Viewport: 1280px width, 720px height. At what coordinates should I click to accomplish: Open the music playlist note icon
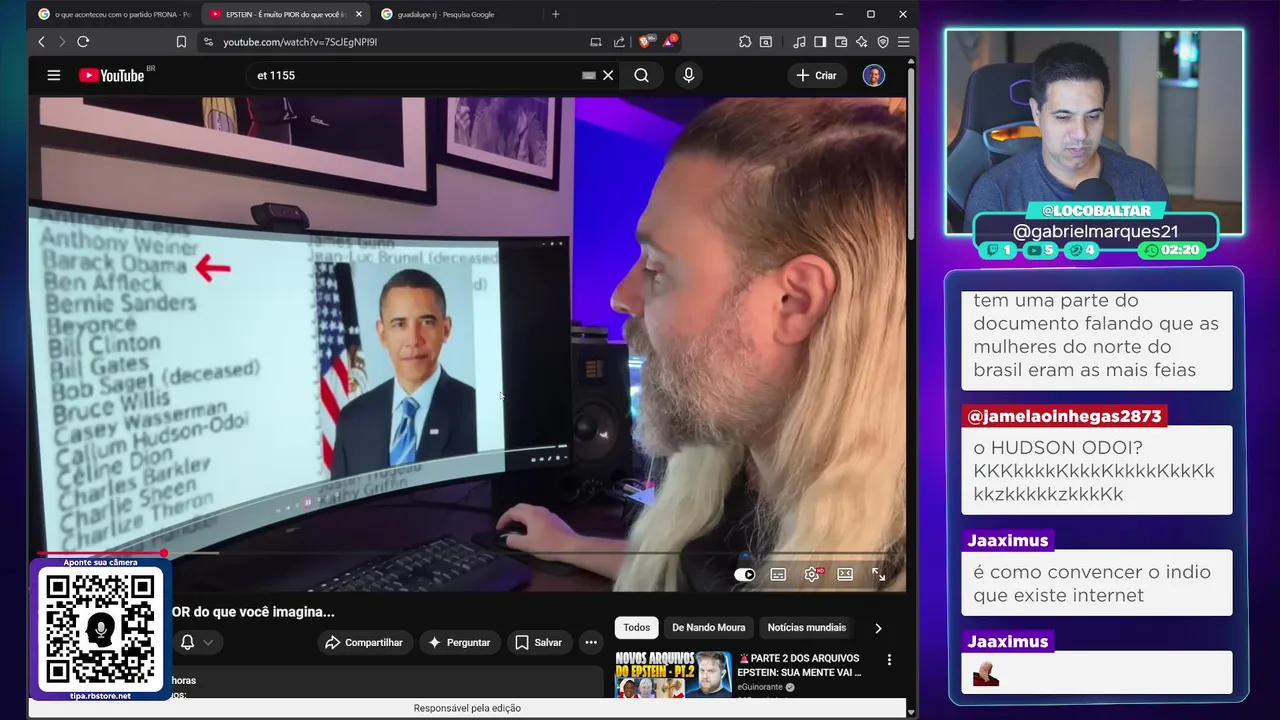coord(799,42)
